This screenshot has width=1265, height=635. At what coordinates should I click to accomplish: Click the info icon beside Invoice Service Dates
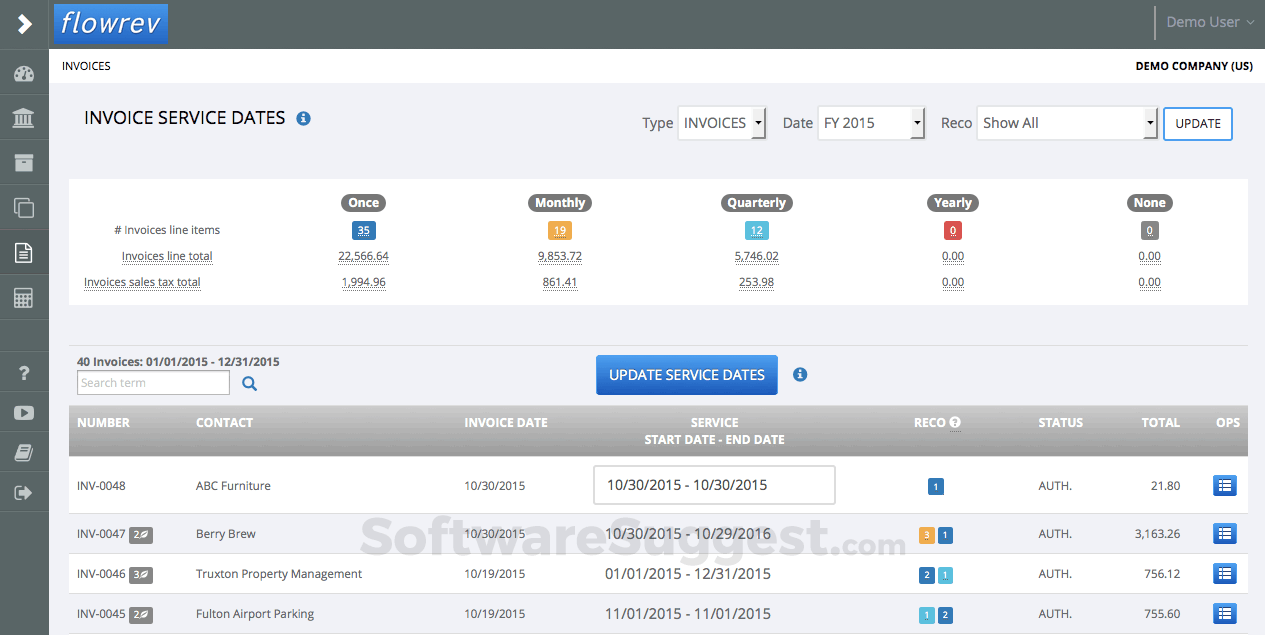303,118
